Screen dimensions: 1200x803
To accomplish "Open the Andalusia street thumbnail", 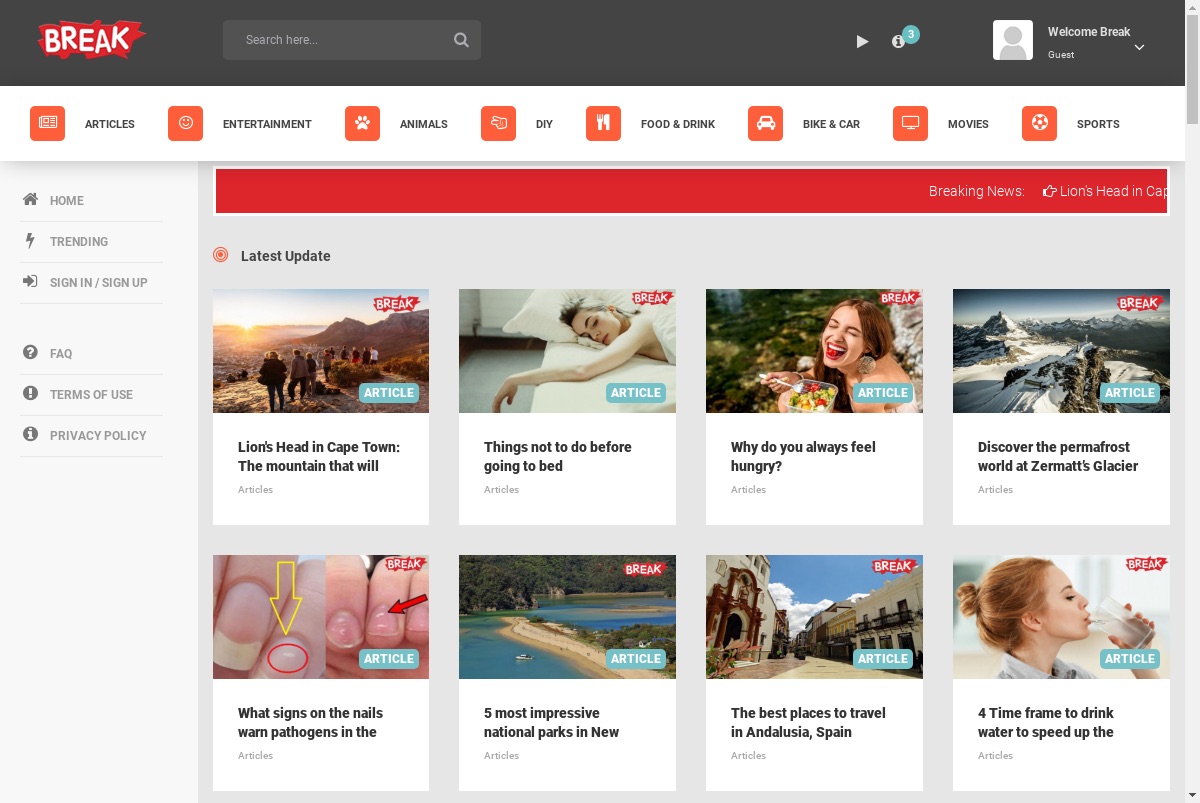I will click(814, 617).
